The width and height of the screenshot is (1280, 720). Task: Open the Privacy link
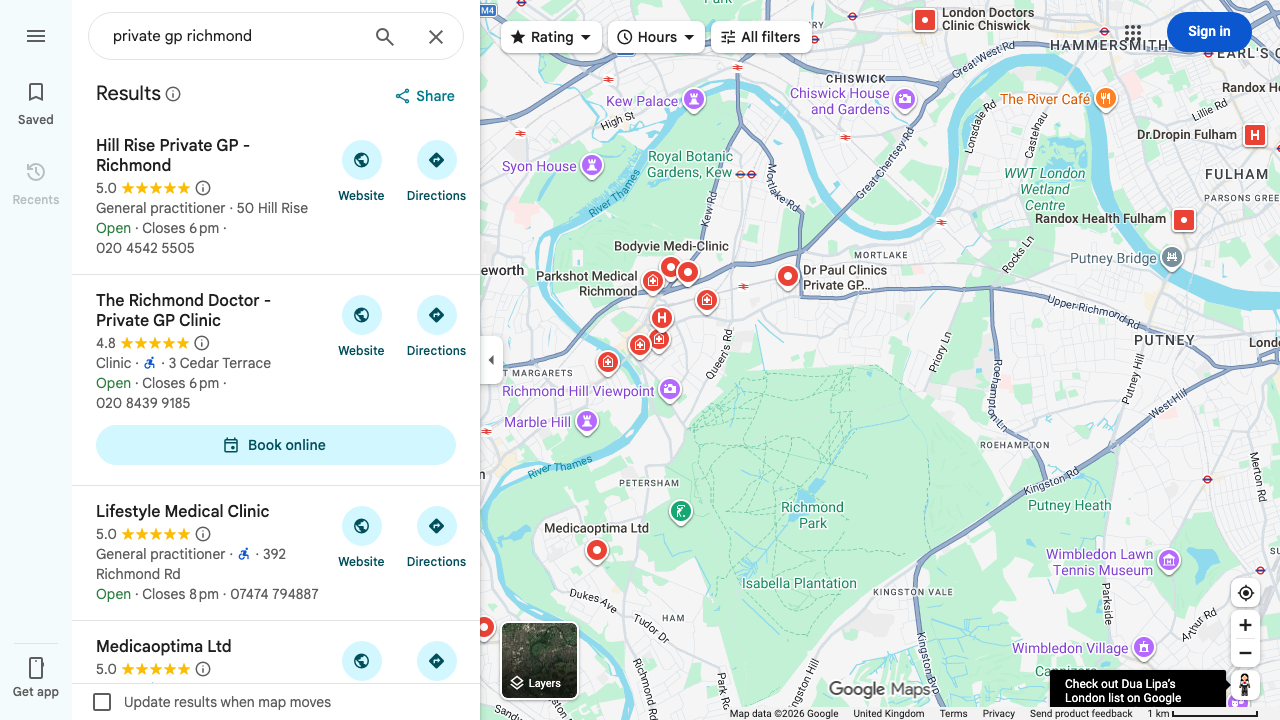[x=998, y=713]
